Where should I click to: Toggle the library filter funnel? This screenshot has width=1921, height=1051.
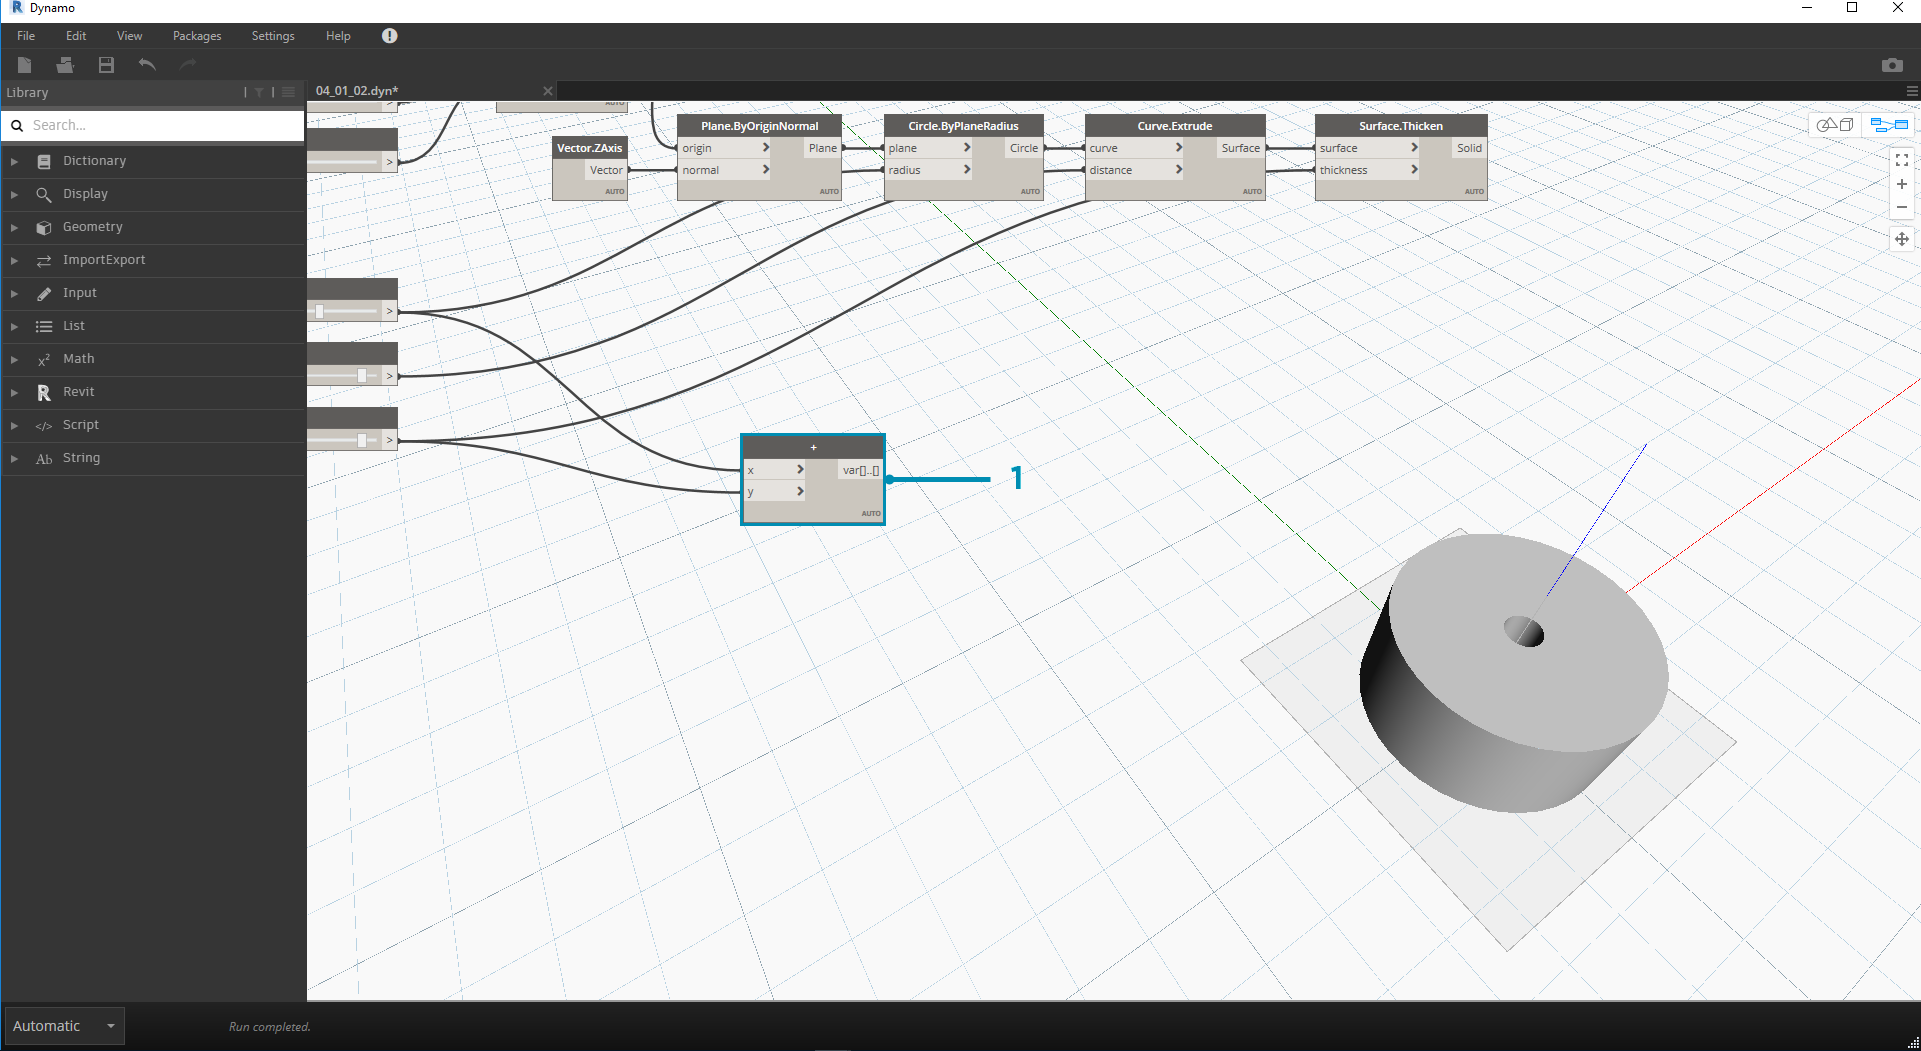(259, 92)
